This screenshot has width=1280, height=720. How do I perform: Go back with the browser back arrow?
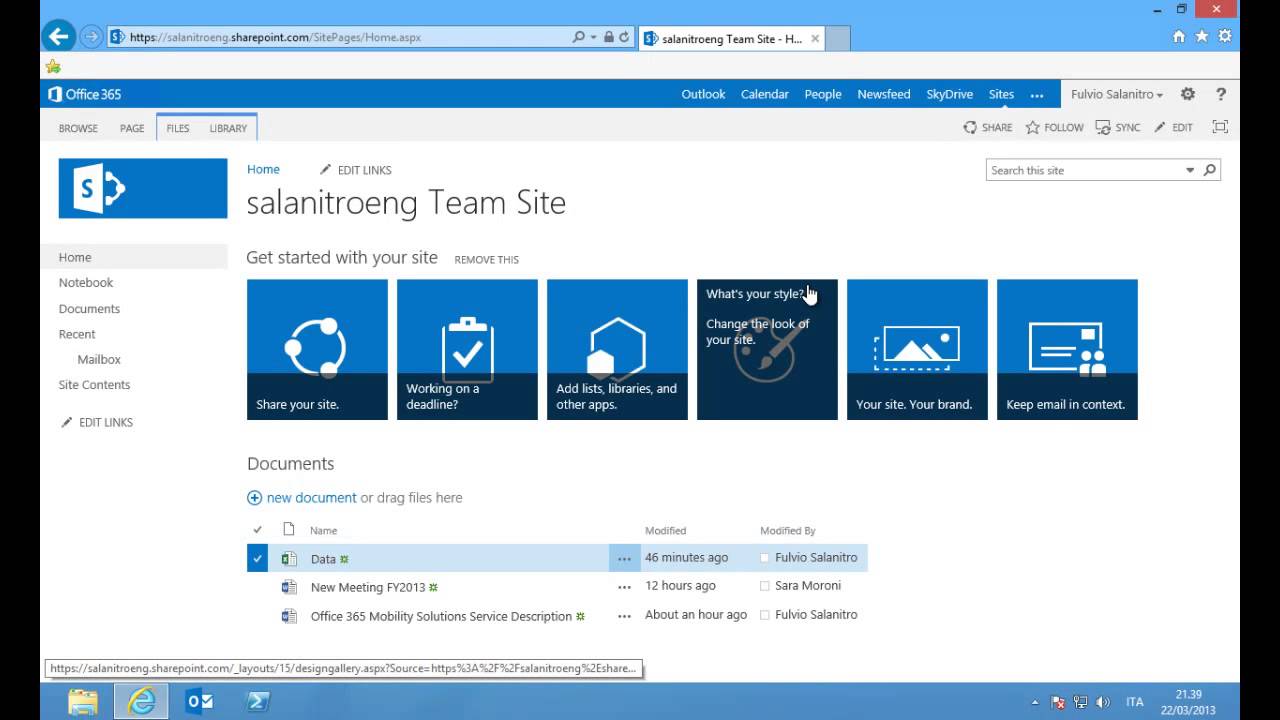point(59,37)
